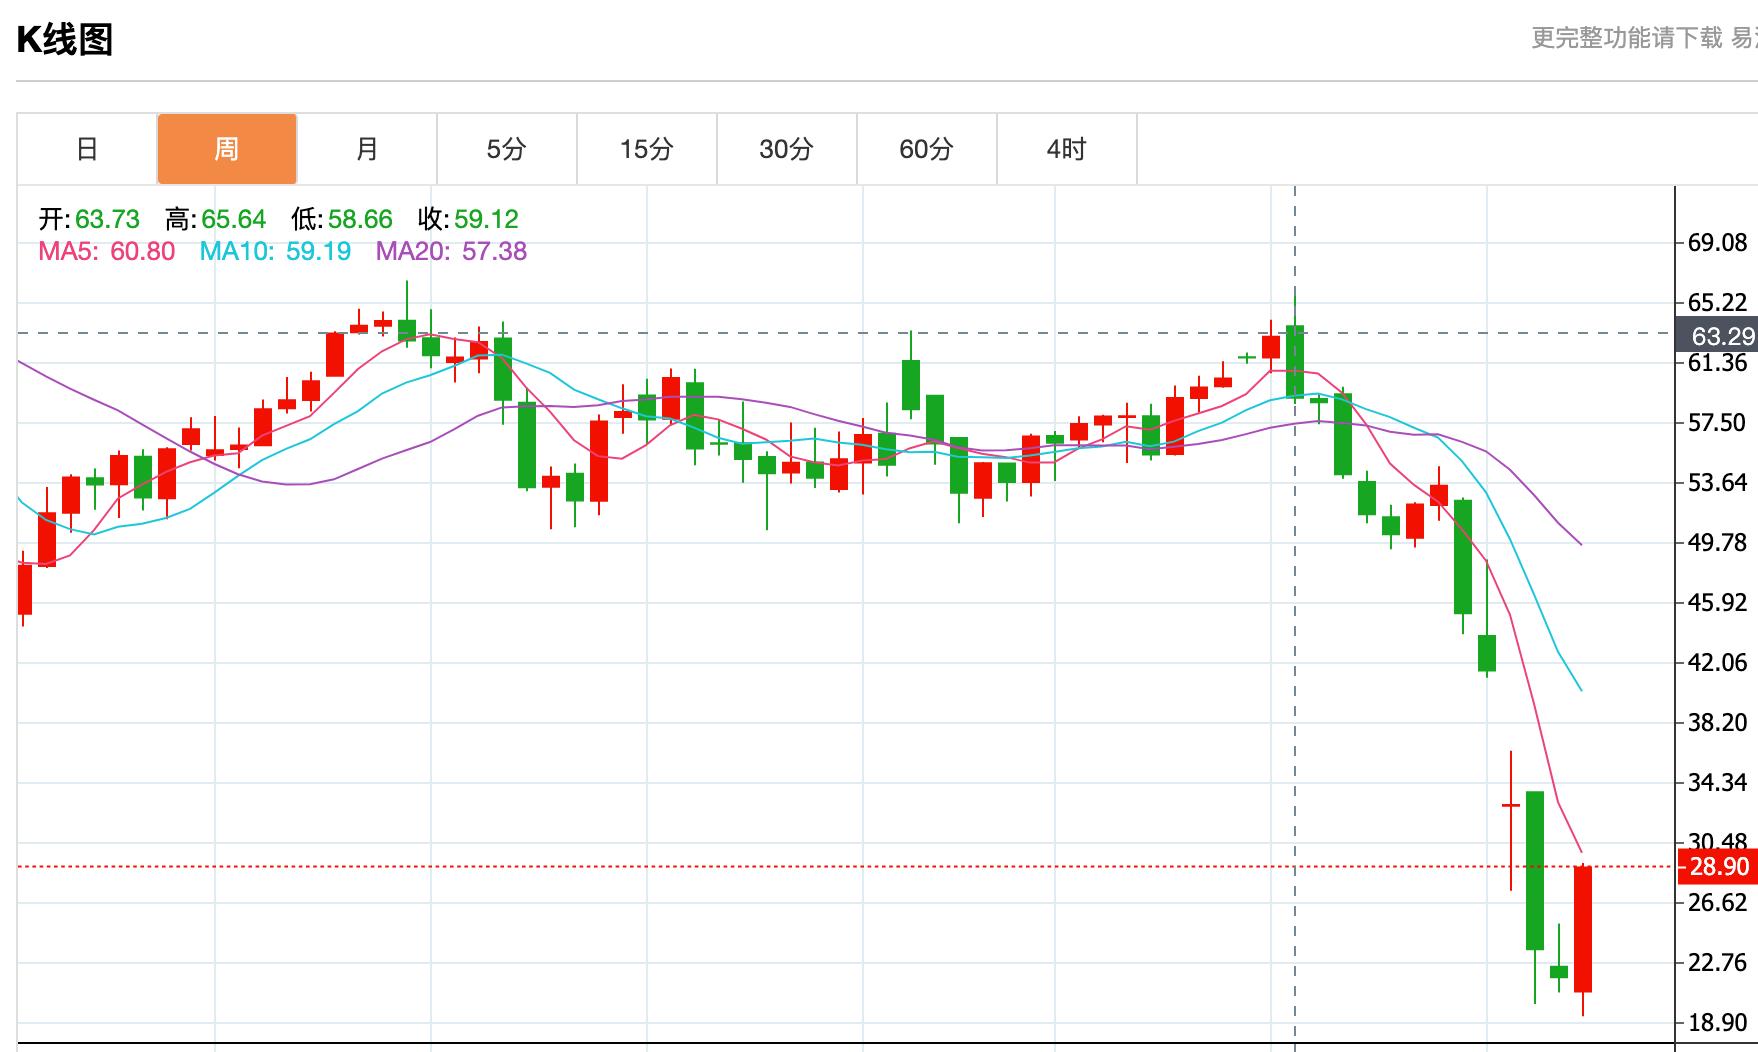Click the 高:65.64 high price value

pos(216,219)
